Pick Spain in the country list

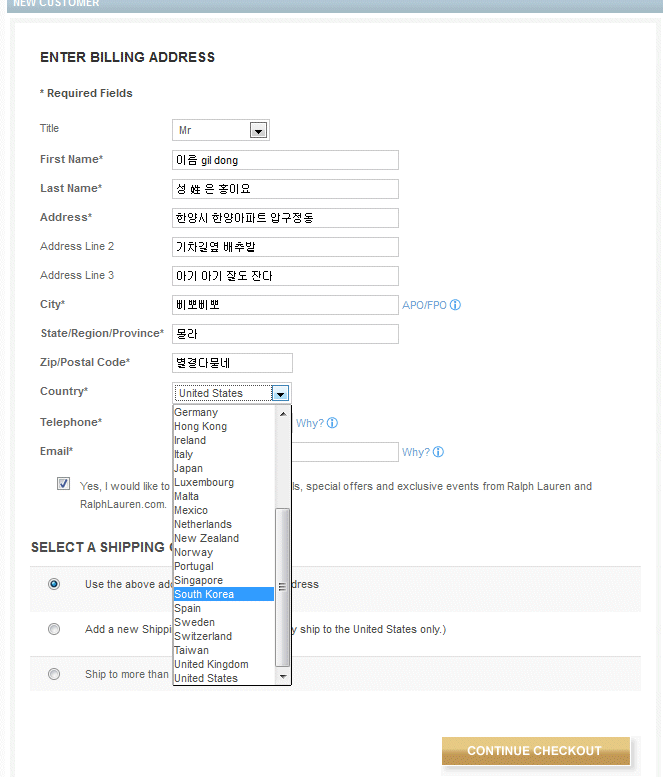223,608
